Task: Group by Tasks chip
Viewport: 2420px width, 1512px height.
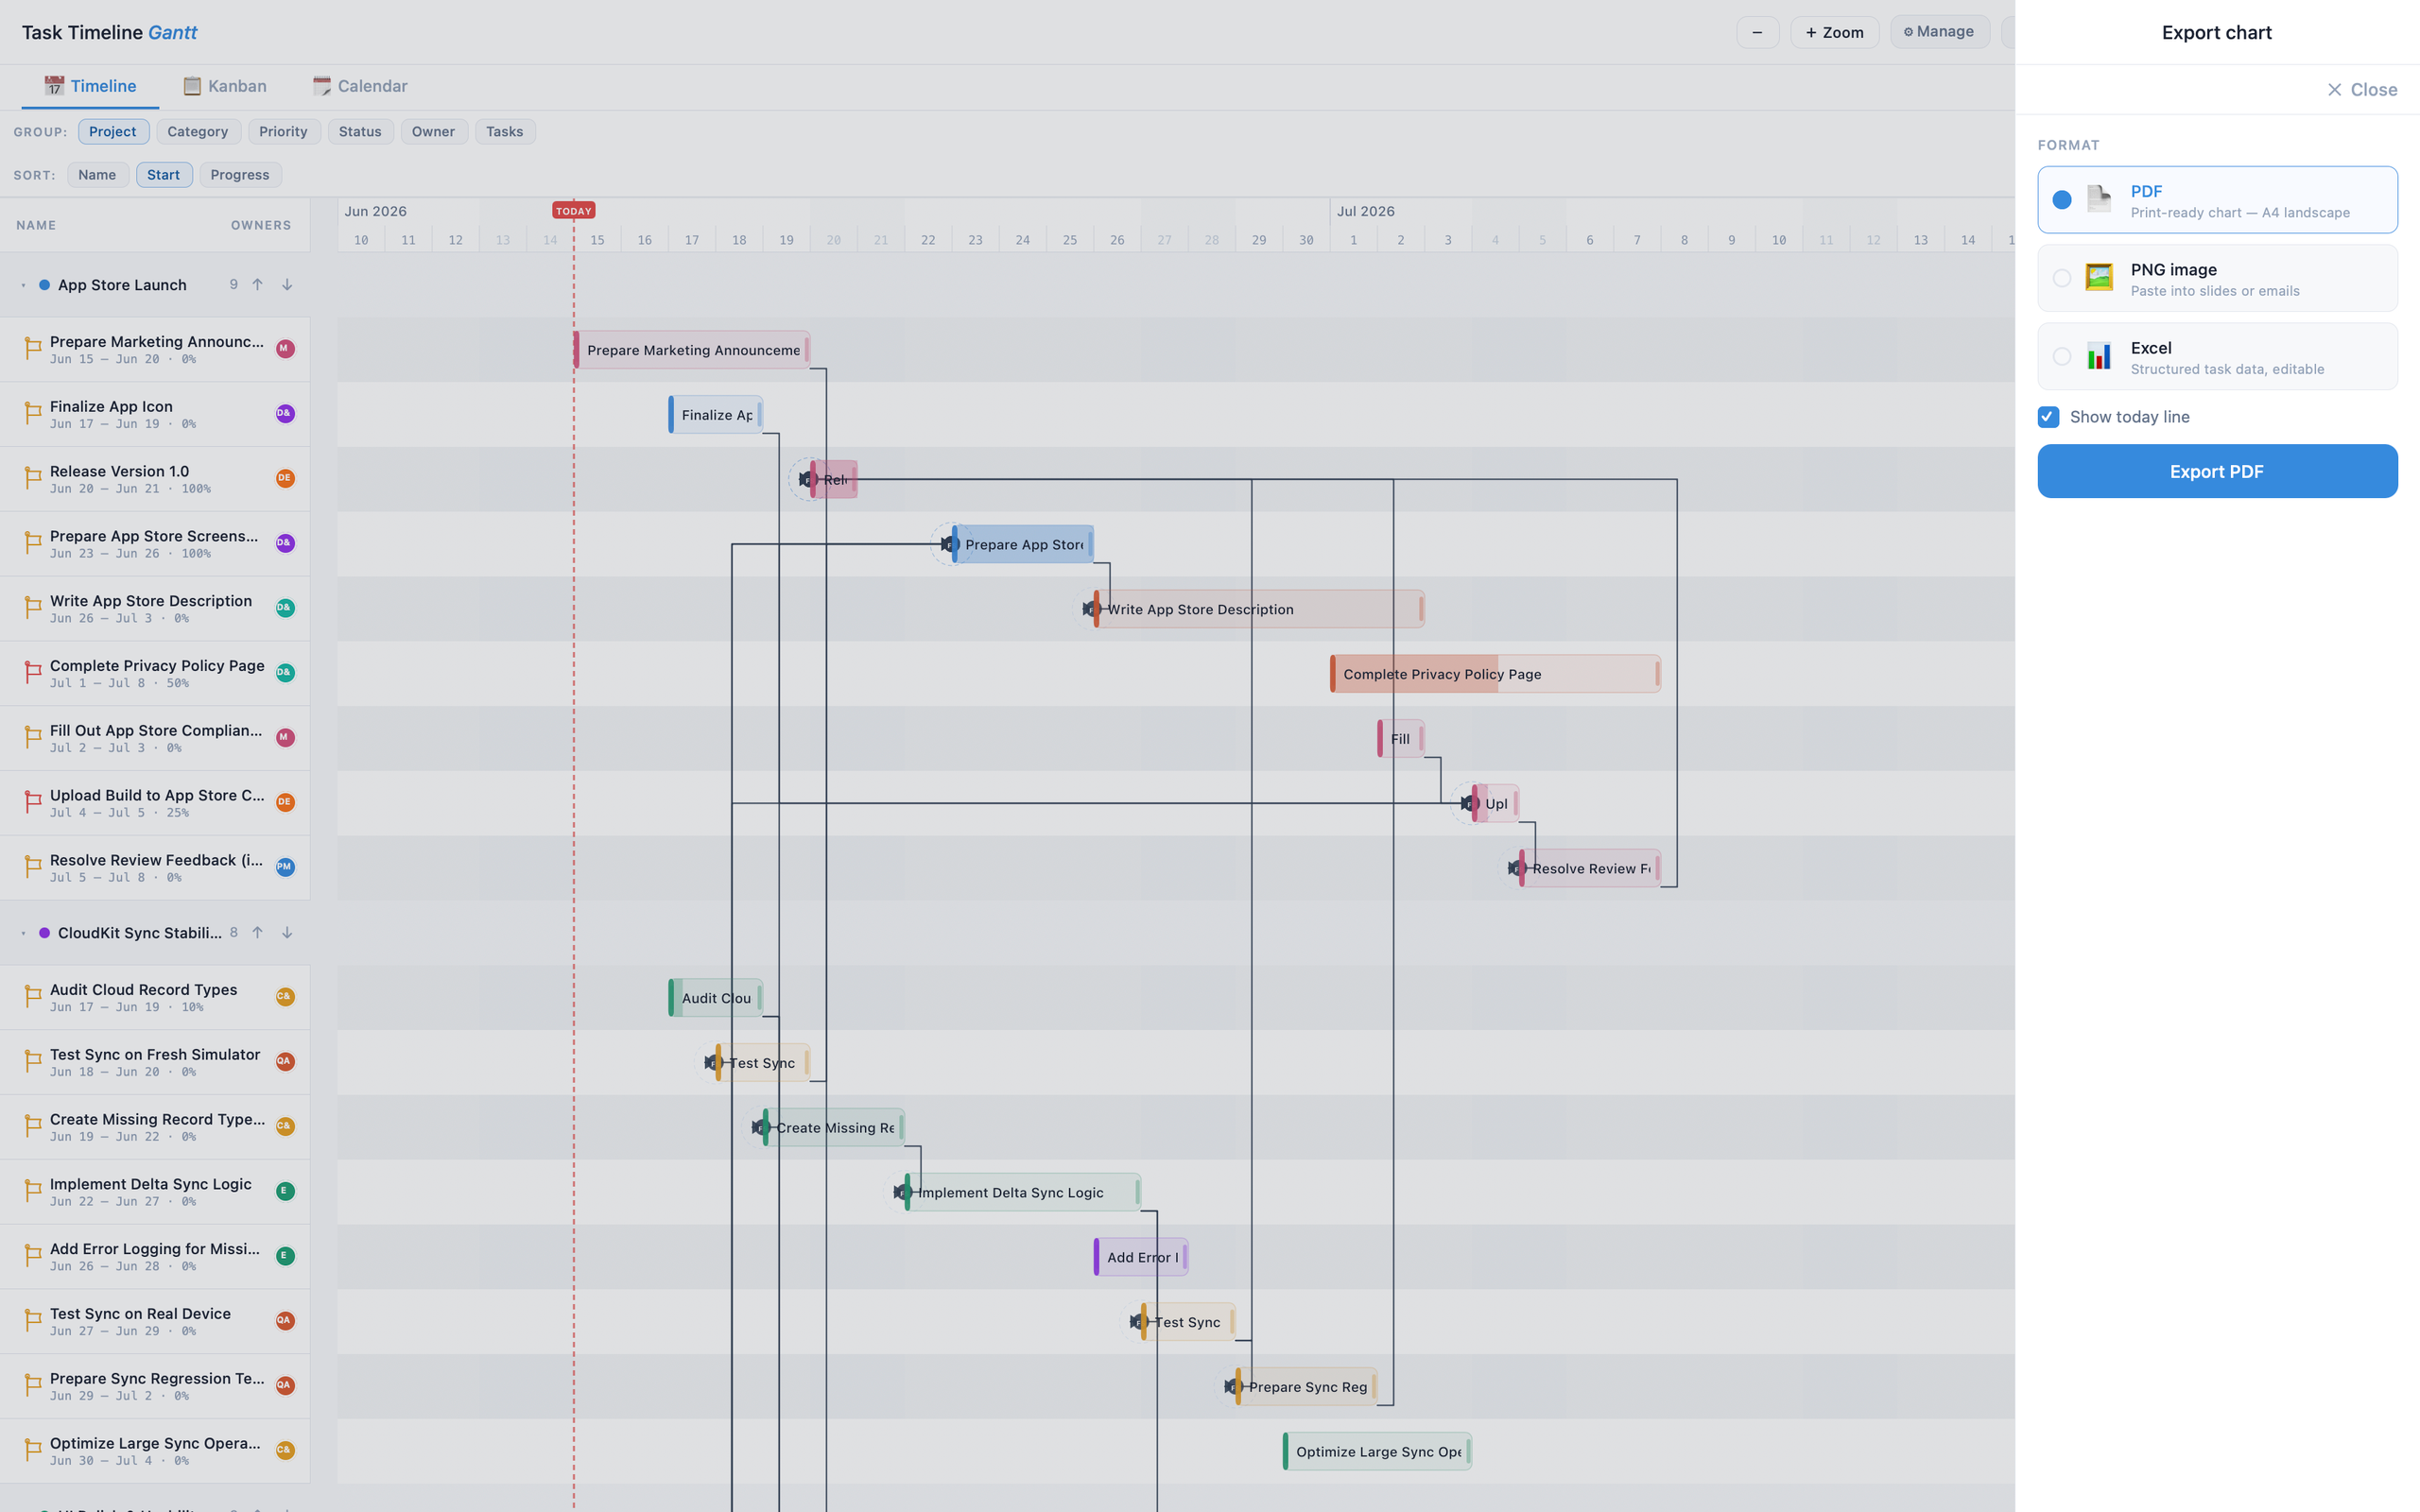Action: pos(505,132)
